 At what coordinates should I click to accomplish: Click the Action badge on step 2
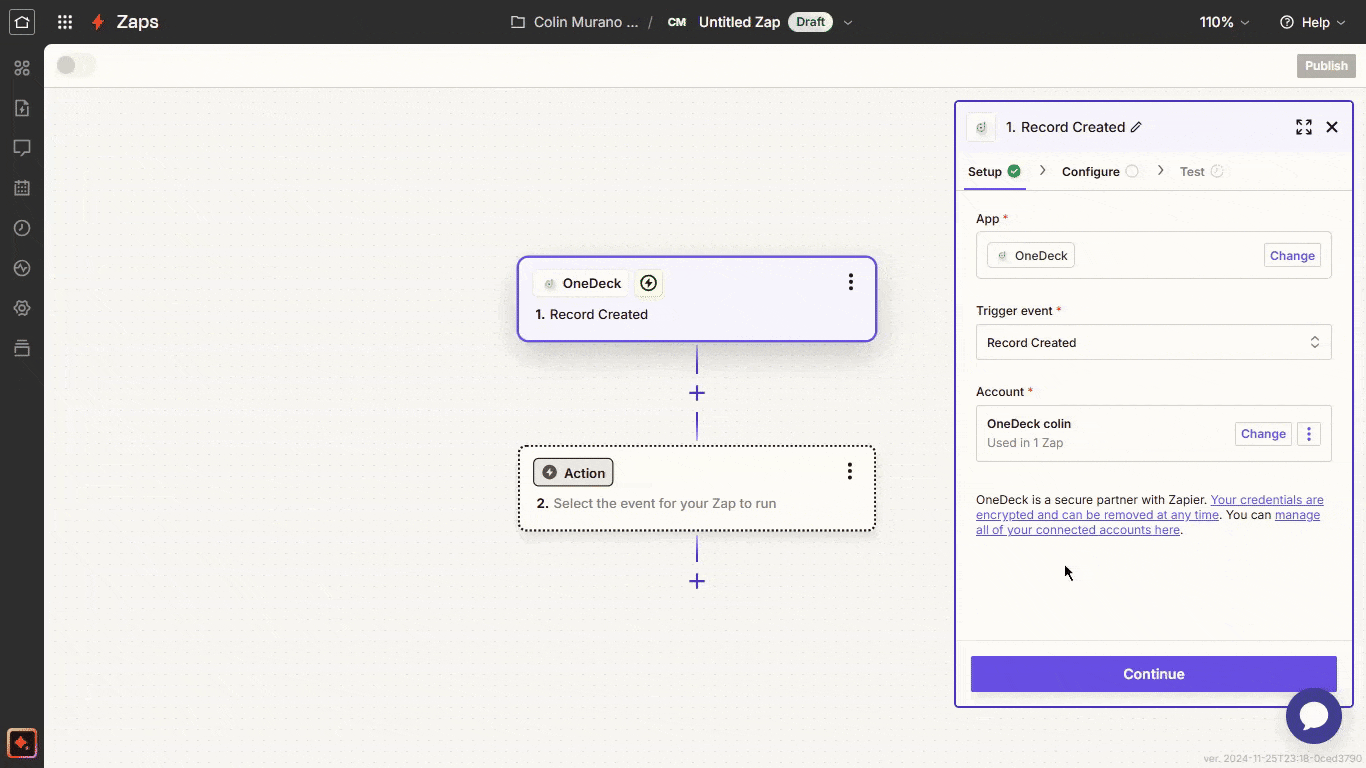573,473
